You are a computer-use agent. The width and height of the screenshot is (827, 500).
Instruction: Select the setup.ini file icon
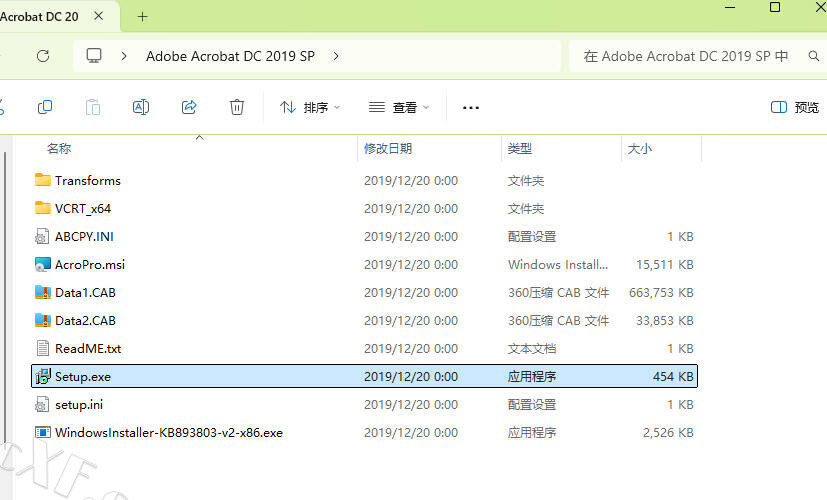(43, 405)
